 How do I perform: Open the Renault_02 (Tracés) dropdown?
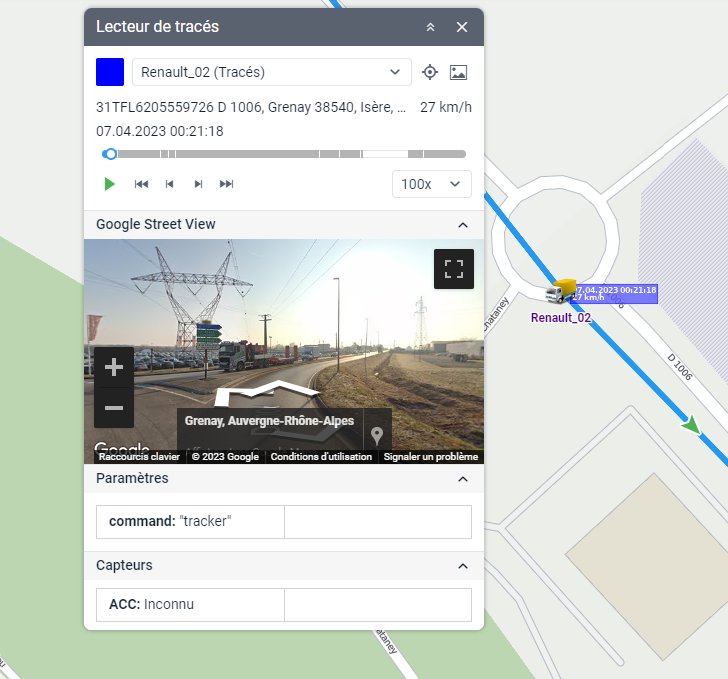click(272, 72)
